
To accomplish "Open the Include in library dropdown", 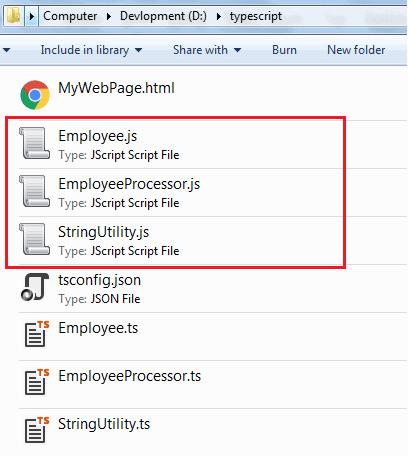I will (x=91, y=50).
